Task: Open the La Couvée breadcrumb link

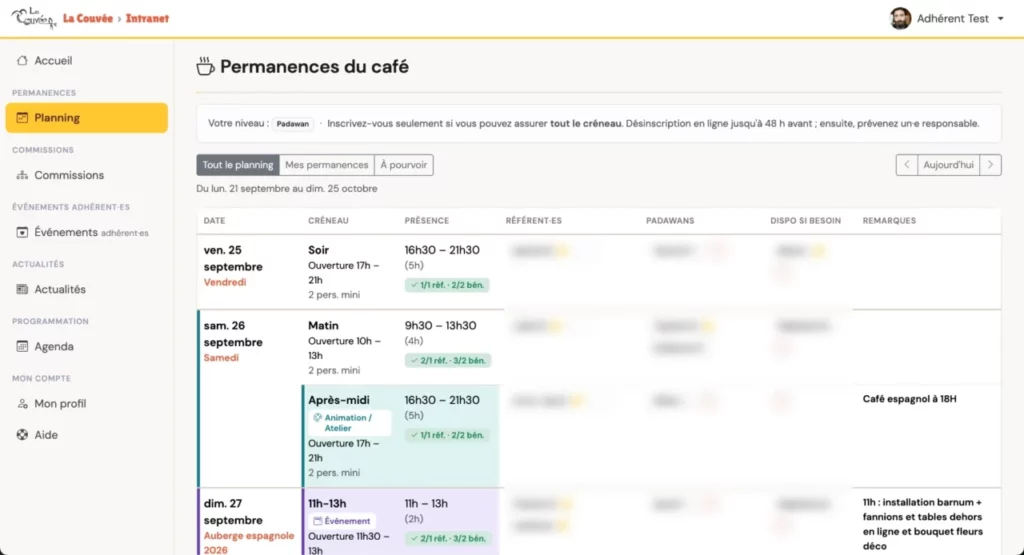Action: [88, 18]
